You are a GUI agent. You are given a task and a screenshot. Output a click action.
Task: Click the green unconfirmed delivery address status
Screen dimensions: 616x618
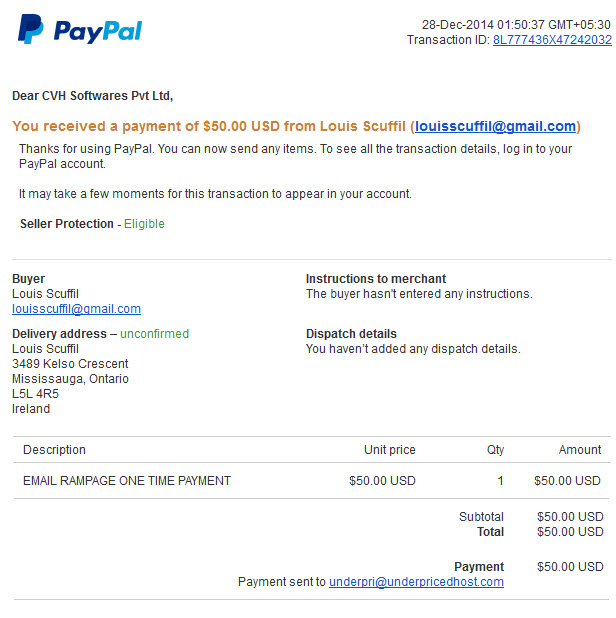(x=154, y=334)
